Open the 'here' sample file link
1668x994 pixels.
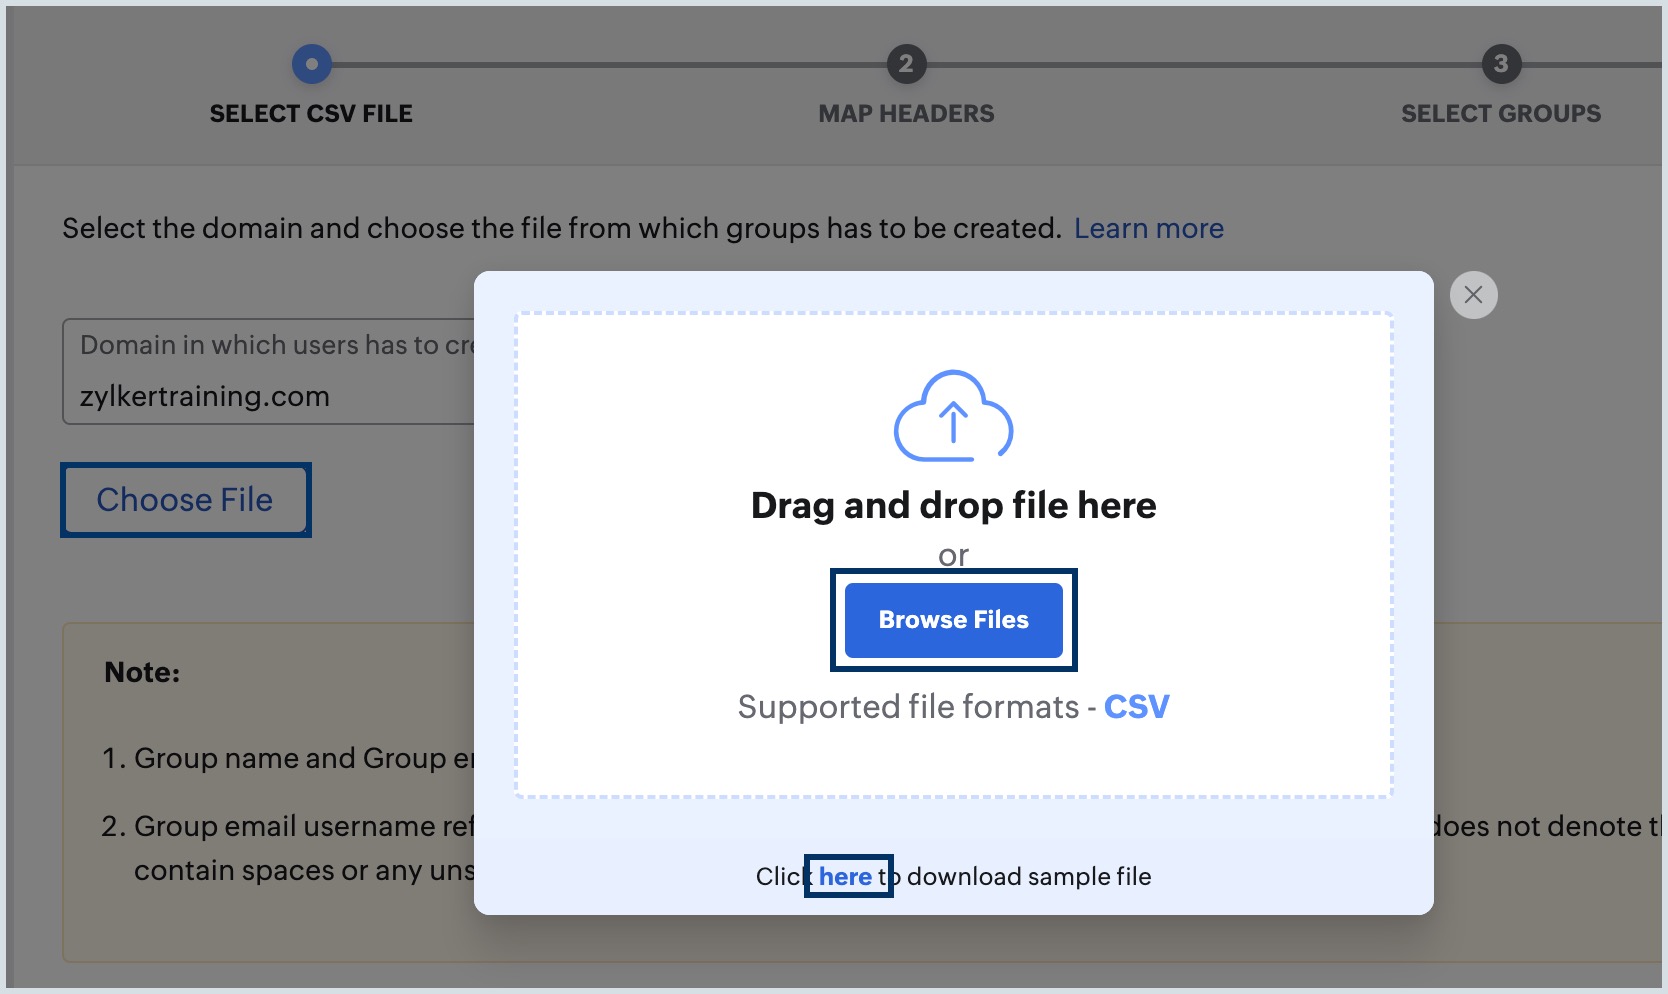click(x=846, y=877)
